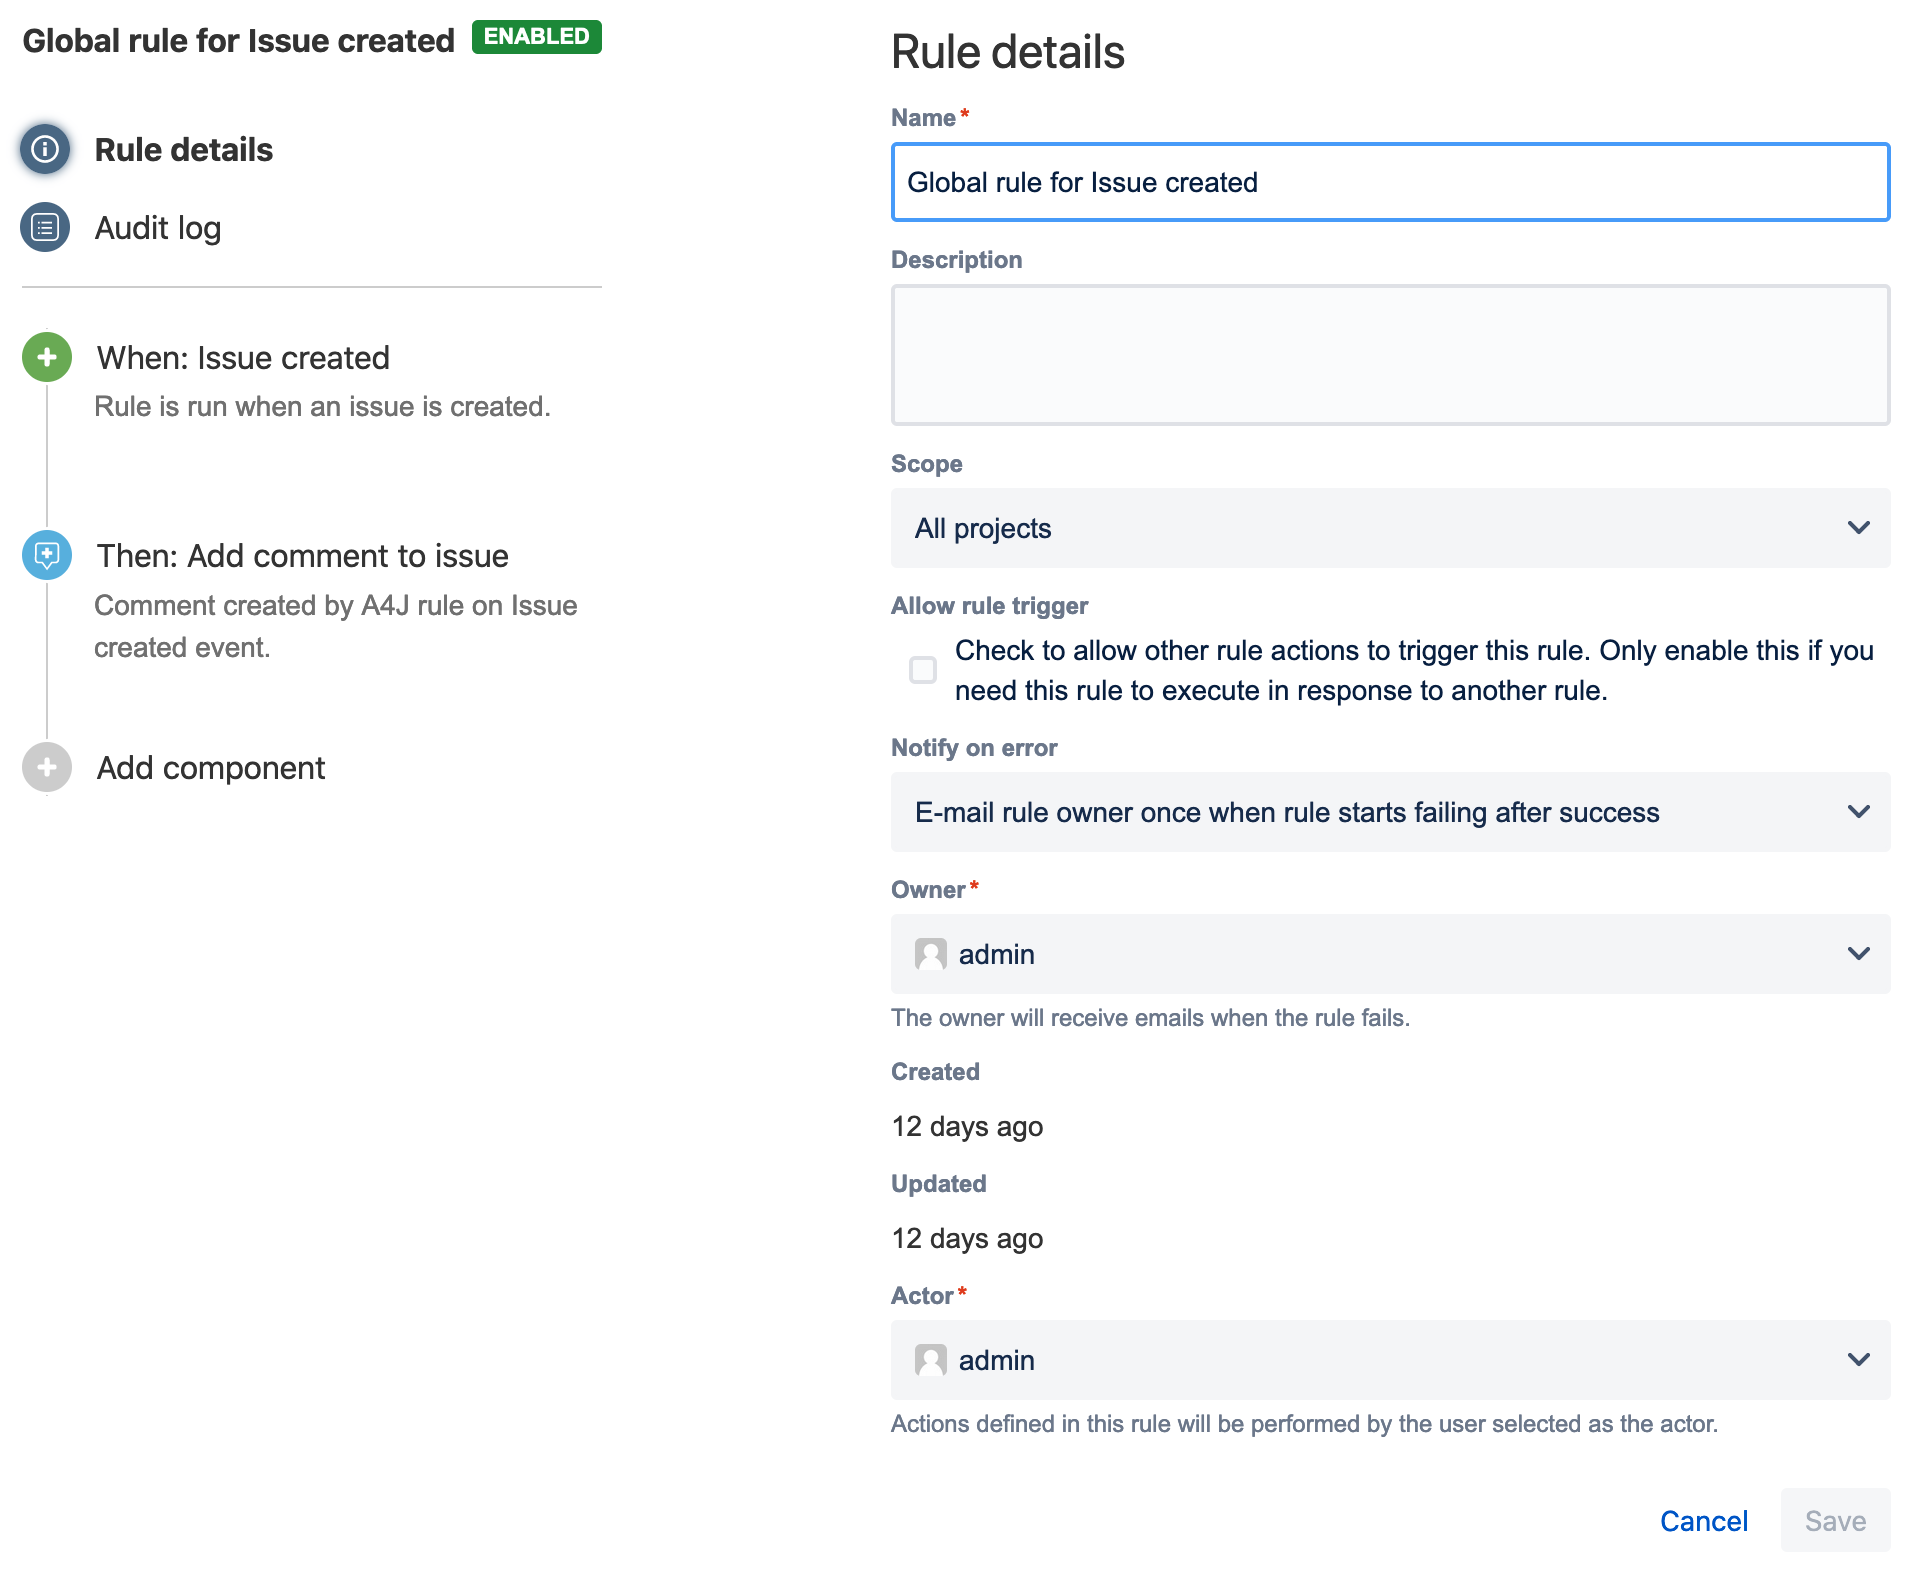Viewport: 1912px width, 1572px height.
Task: Select Rule details in the sidebar
Action: click(x=183, y=150)
